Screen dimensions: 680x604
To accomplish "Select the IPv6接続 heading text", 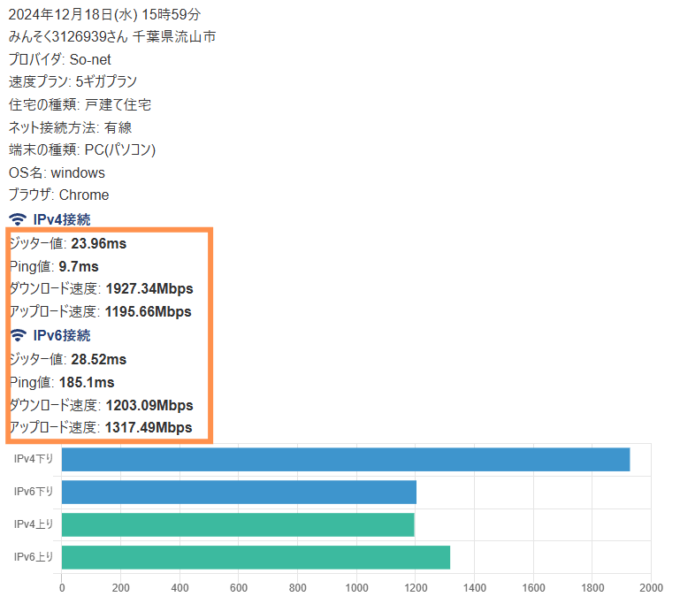I will [62, 335].
